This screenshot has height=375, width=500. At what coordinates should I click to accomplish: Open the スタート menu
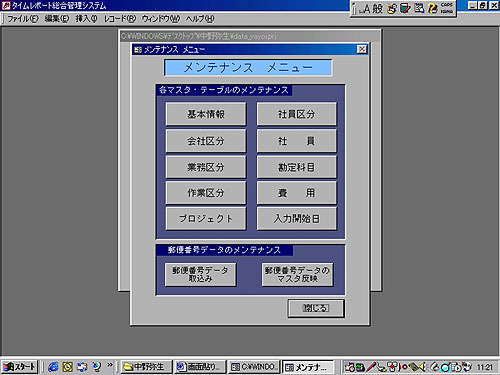(20, 367)
